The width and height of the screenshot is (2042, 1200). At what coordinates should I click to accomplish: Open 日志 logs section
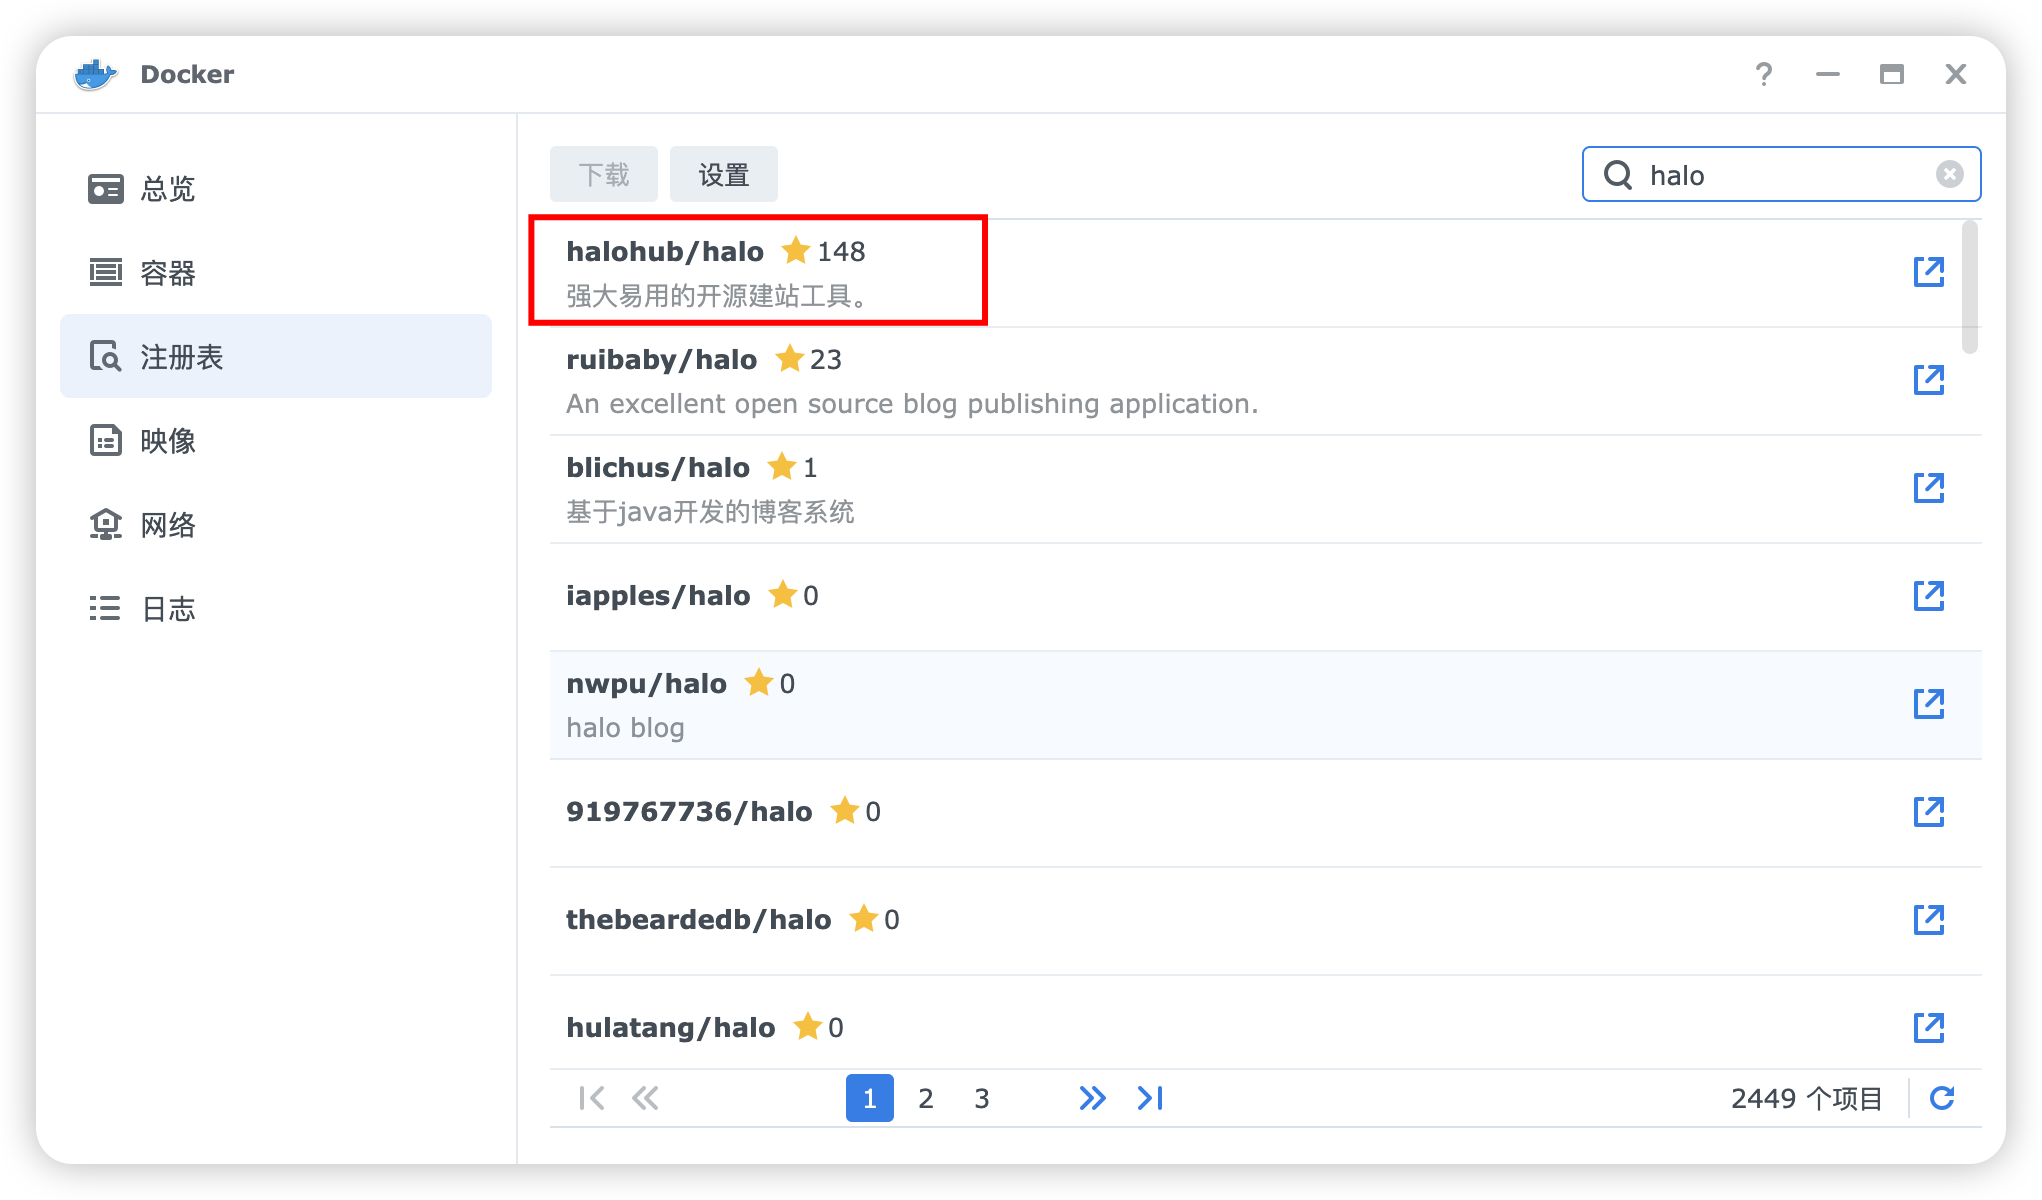pyautogui.click(x=276, y=609)
